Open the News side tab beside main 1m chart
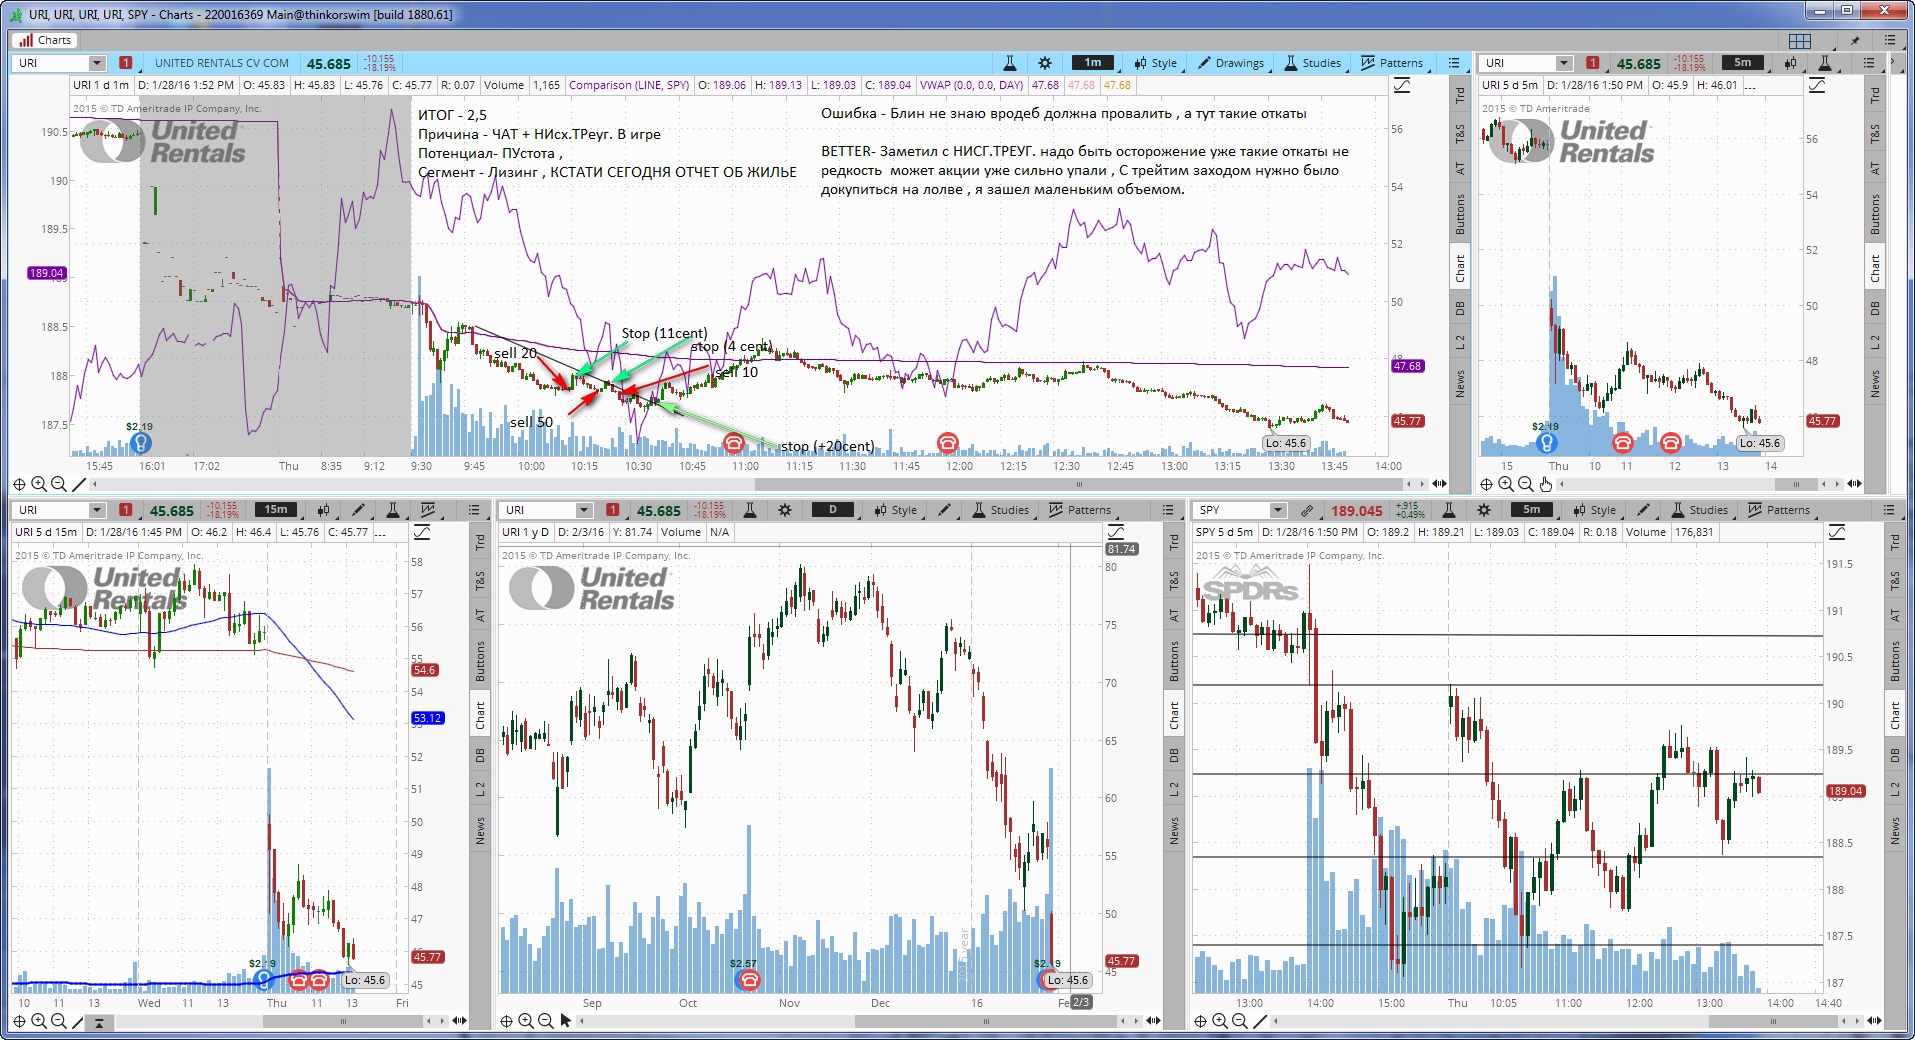 (1460, 382)
